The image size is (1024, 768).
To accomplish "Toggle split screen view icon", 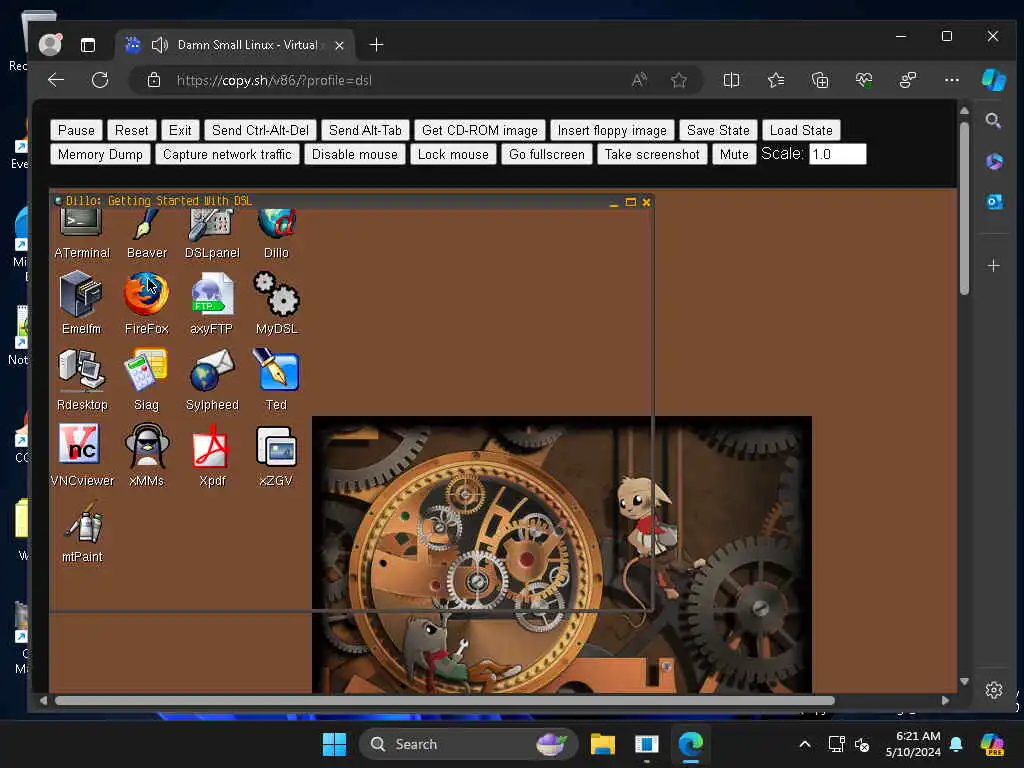I will 731,80.
